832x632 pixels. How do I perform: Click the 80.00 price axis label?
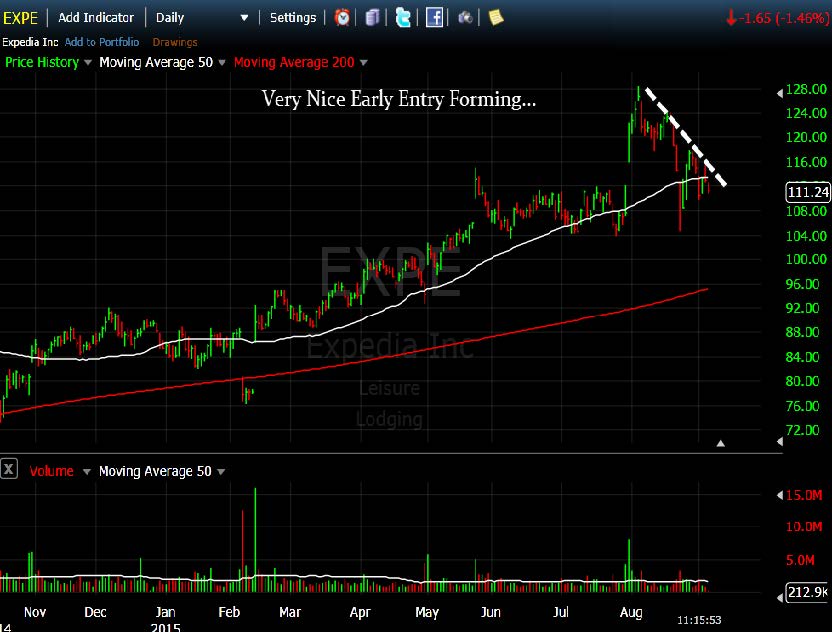802,381
